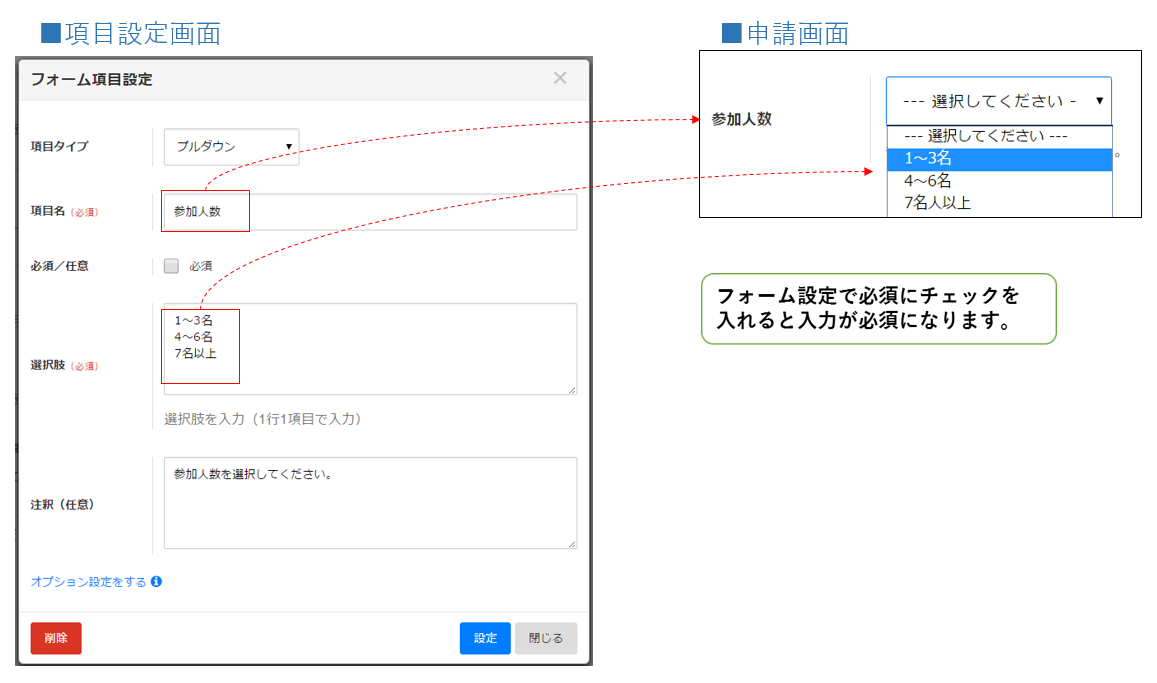Click the info icon beside オプション設定をする
This screenshot has width=1157, height=683.
(157, 581)
